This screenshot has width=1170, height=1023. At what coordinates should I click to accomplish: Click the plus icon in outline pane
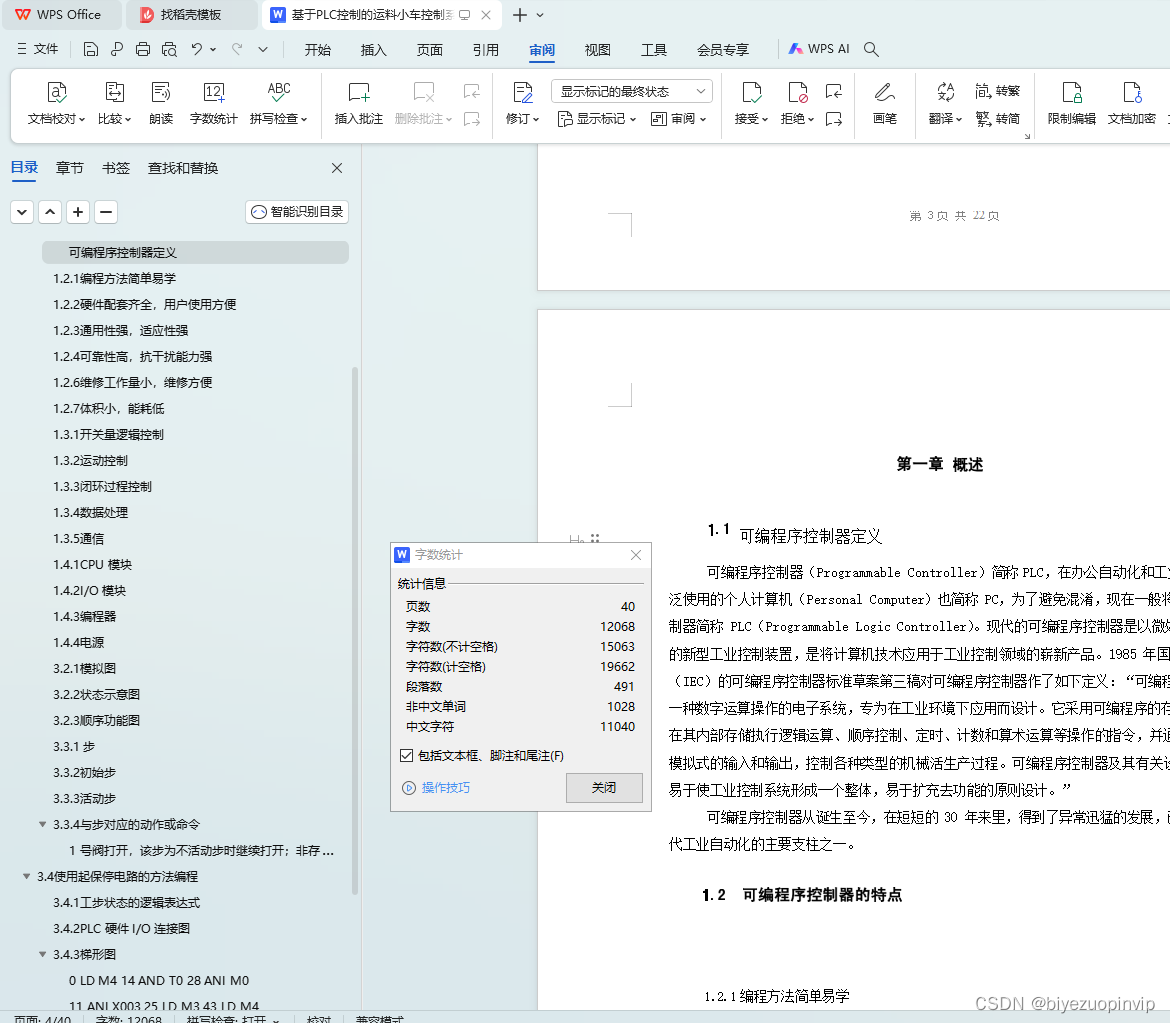tap(78, 212)
